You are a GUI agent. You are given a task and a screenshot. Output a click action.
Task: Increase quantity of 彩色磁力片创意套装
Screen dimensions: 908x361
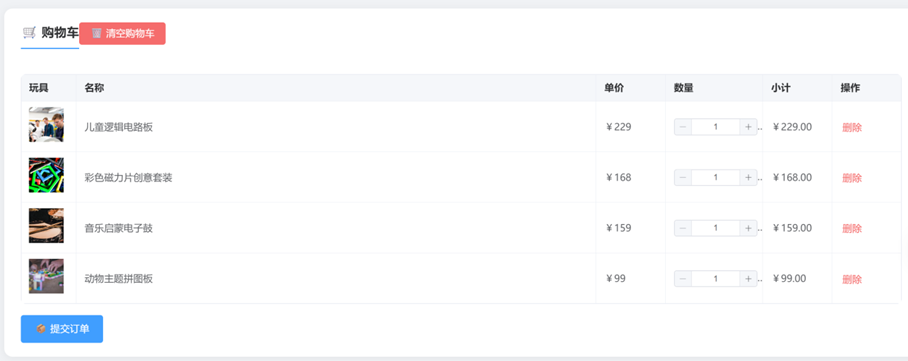[748, 177]
